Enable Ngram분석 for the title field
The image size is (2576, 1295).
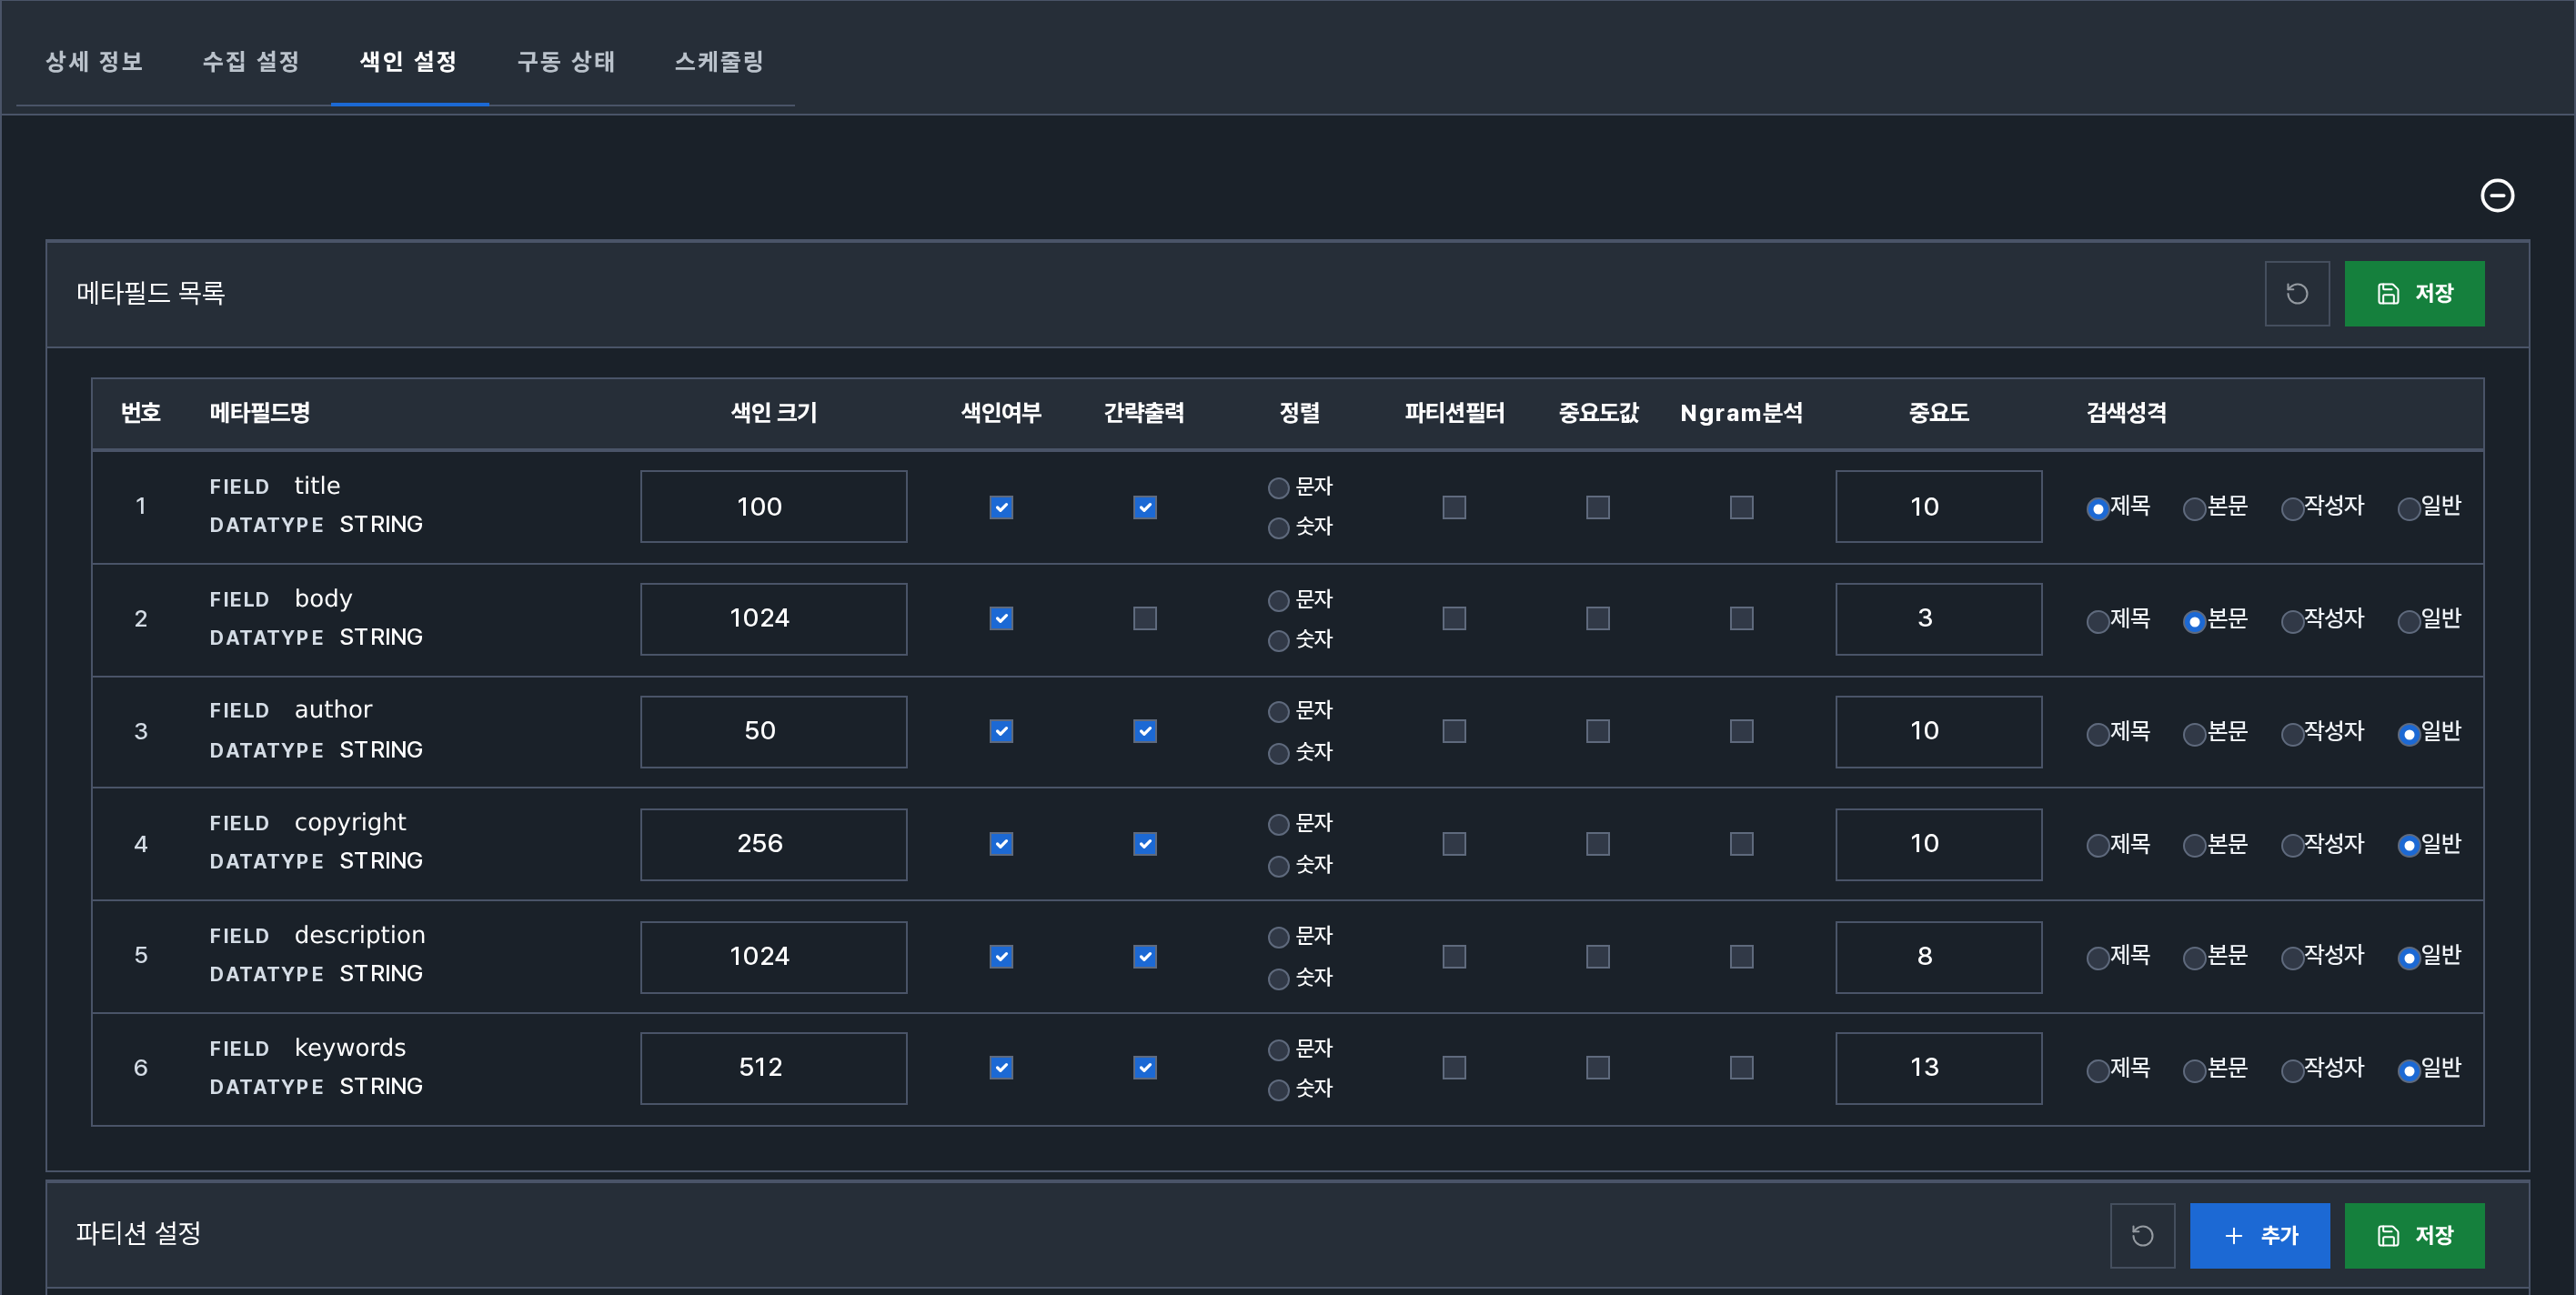[1742, 507]
